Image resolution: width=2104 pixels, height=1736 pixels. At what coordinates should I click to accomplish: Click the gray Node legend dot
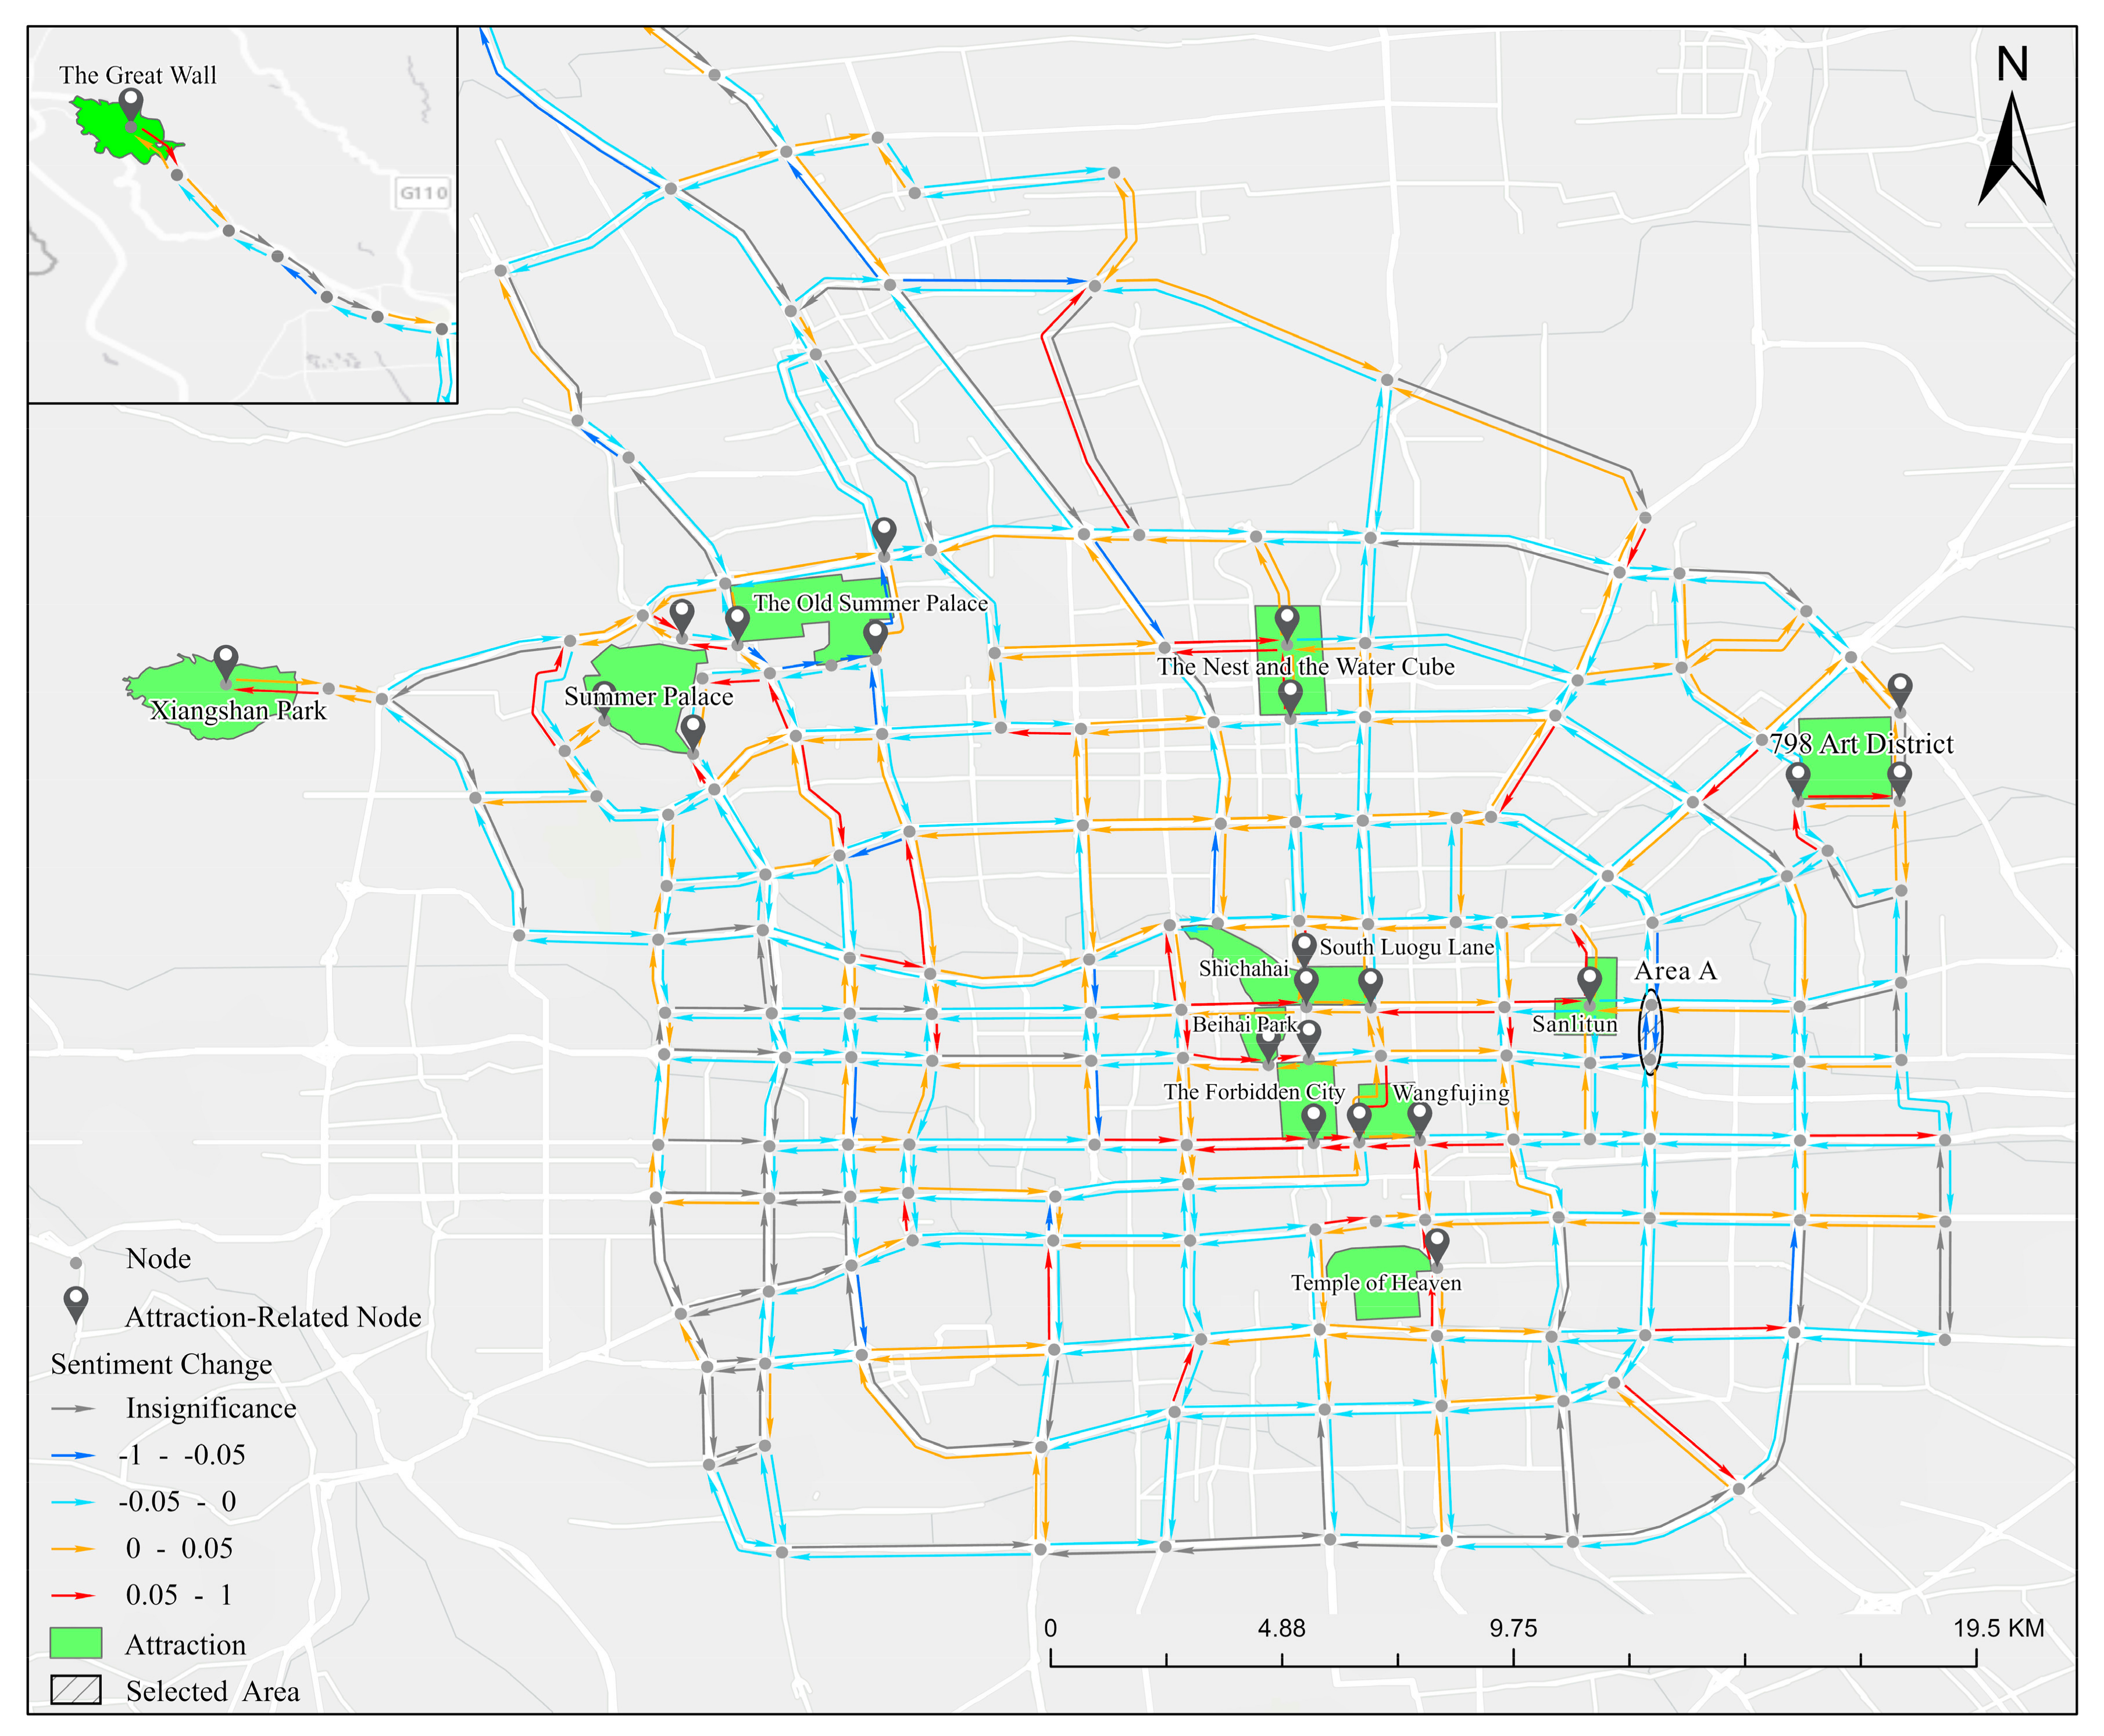(76, 1263)
